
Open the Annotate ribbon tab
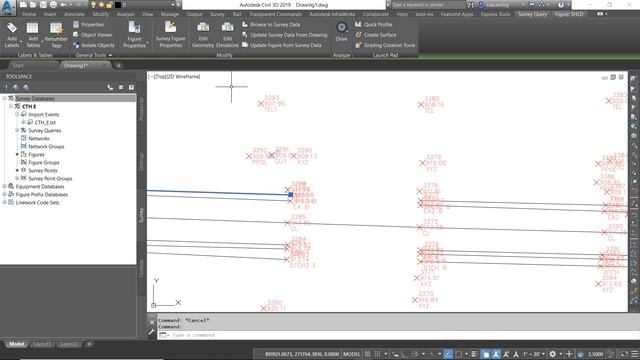pos(74,14)
